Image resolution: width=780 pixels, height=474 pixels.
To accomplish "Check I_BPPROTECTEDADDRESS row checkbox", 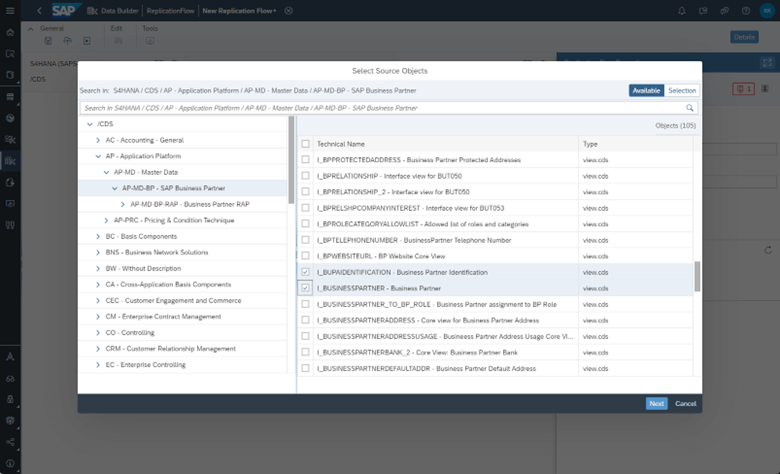I will (x=305, y=160).
